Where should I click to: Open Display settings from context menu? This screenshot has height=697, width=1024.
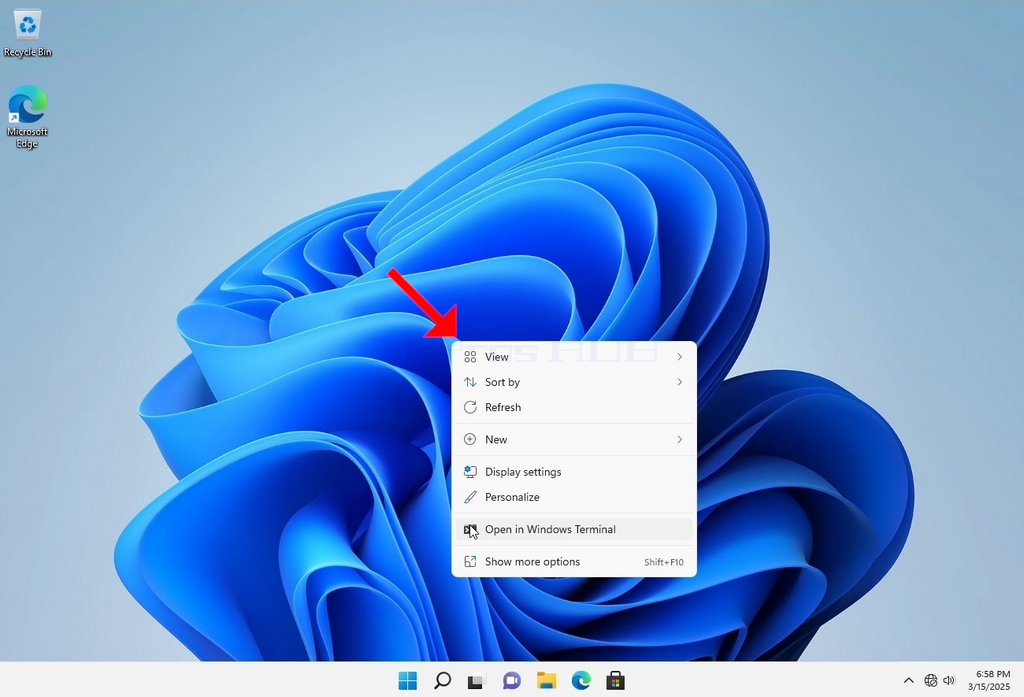point(574,472)
